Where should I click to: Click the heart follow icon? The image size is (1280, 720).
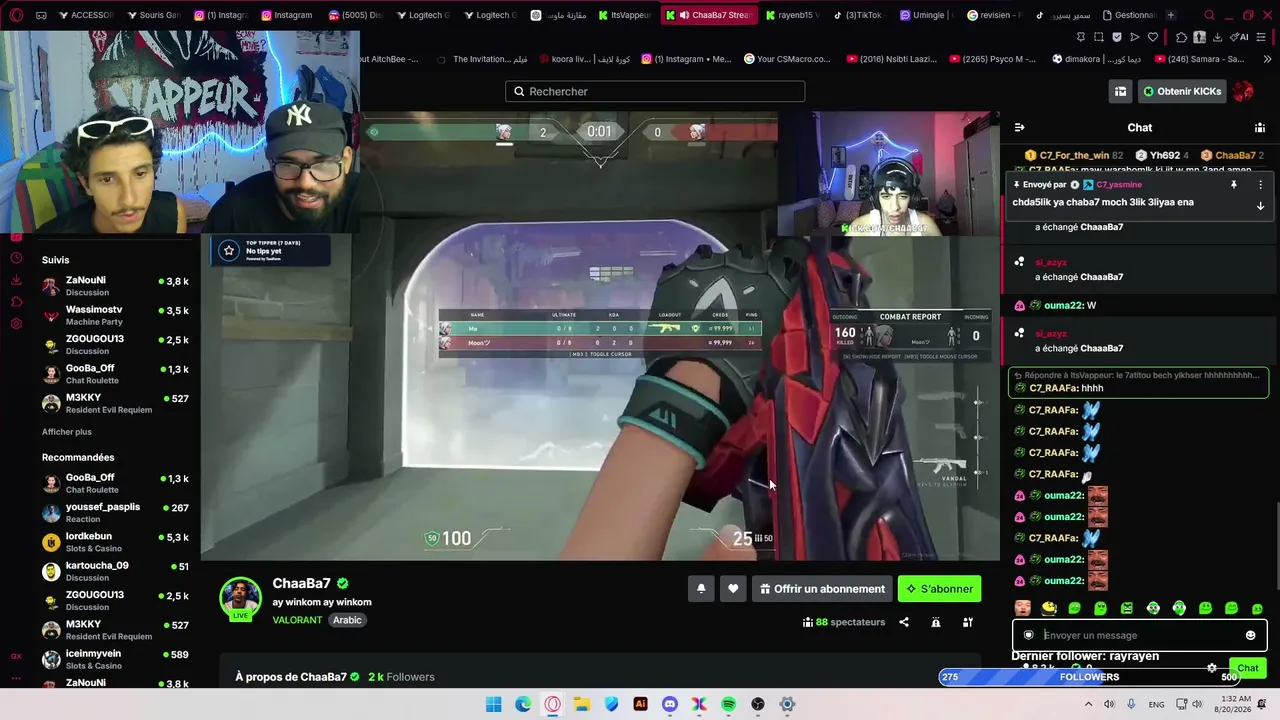coord(733,589)
